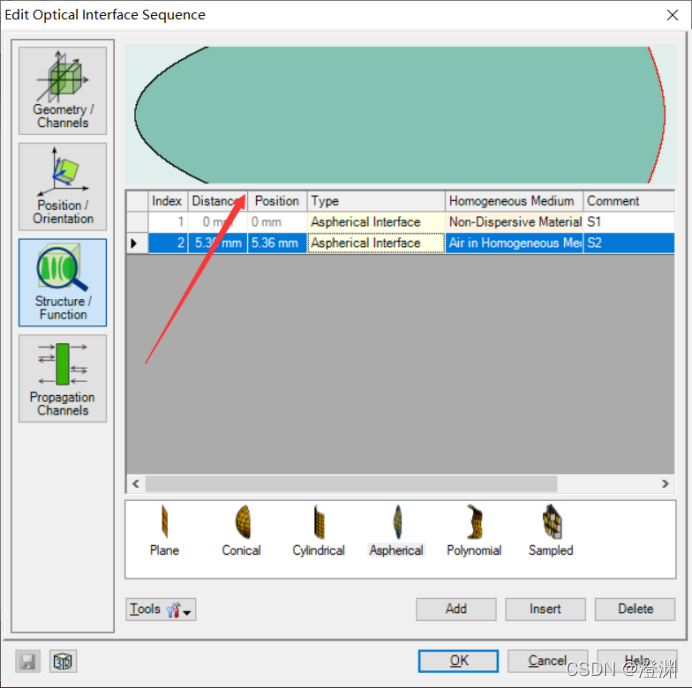This screenshot has width=692, height=688.
Task: Click the index 2 cell
Action: click(x=168, y=243)
